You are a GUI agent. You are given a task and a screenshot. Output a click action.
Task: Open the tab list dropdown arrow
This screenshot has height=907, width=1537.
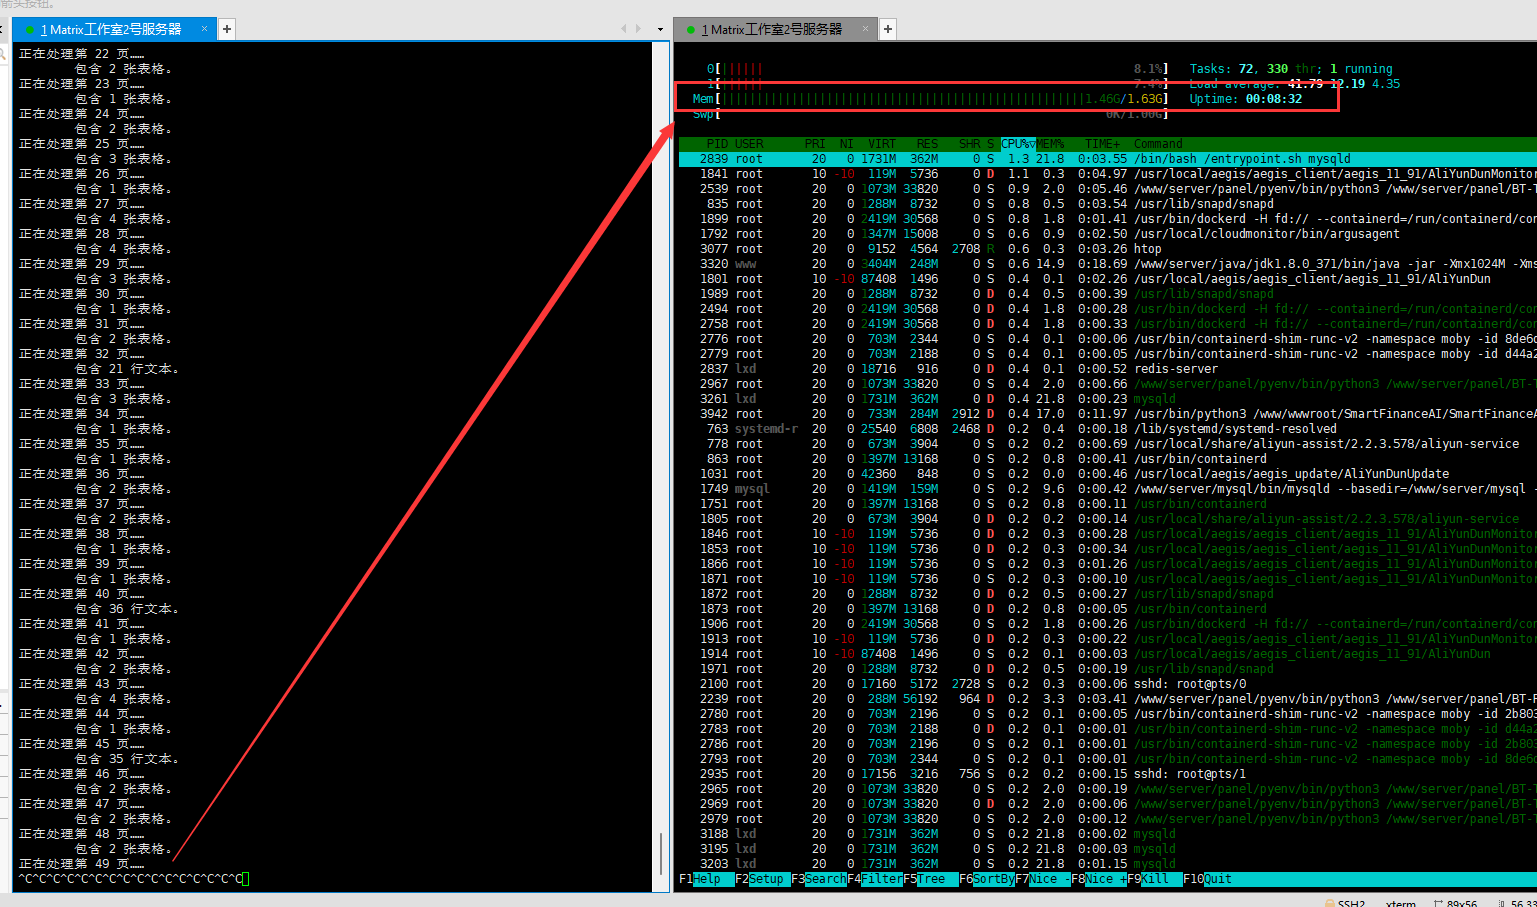[660, 29]
